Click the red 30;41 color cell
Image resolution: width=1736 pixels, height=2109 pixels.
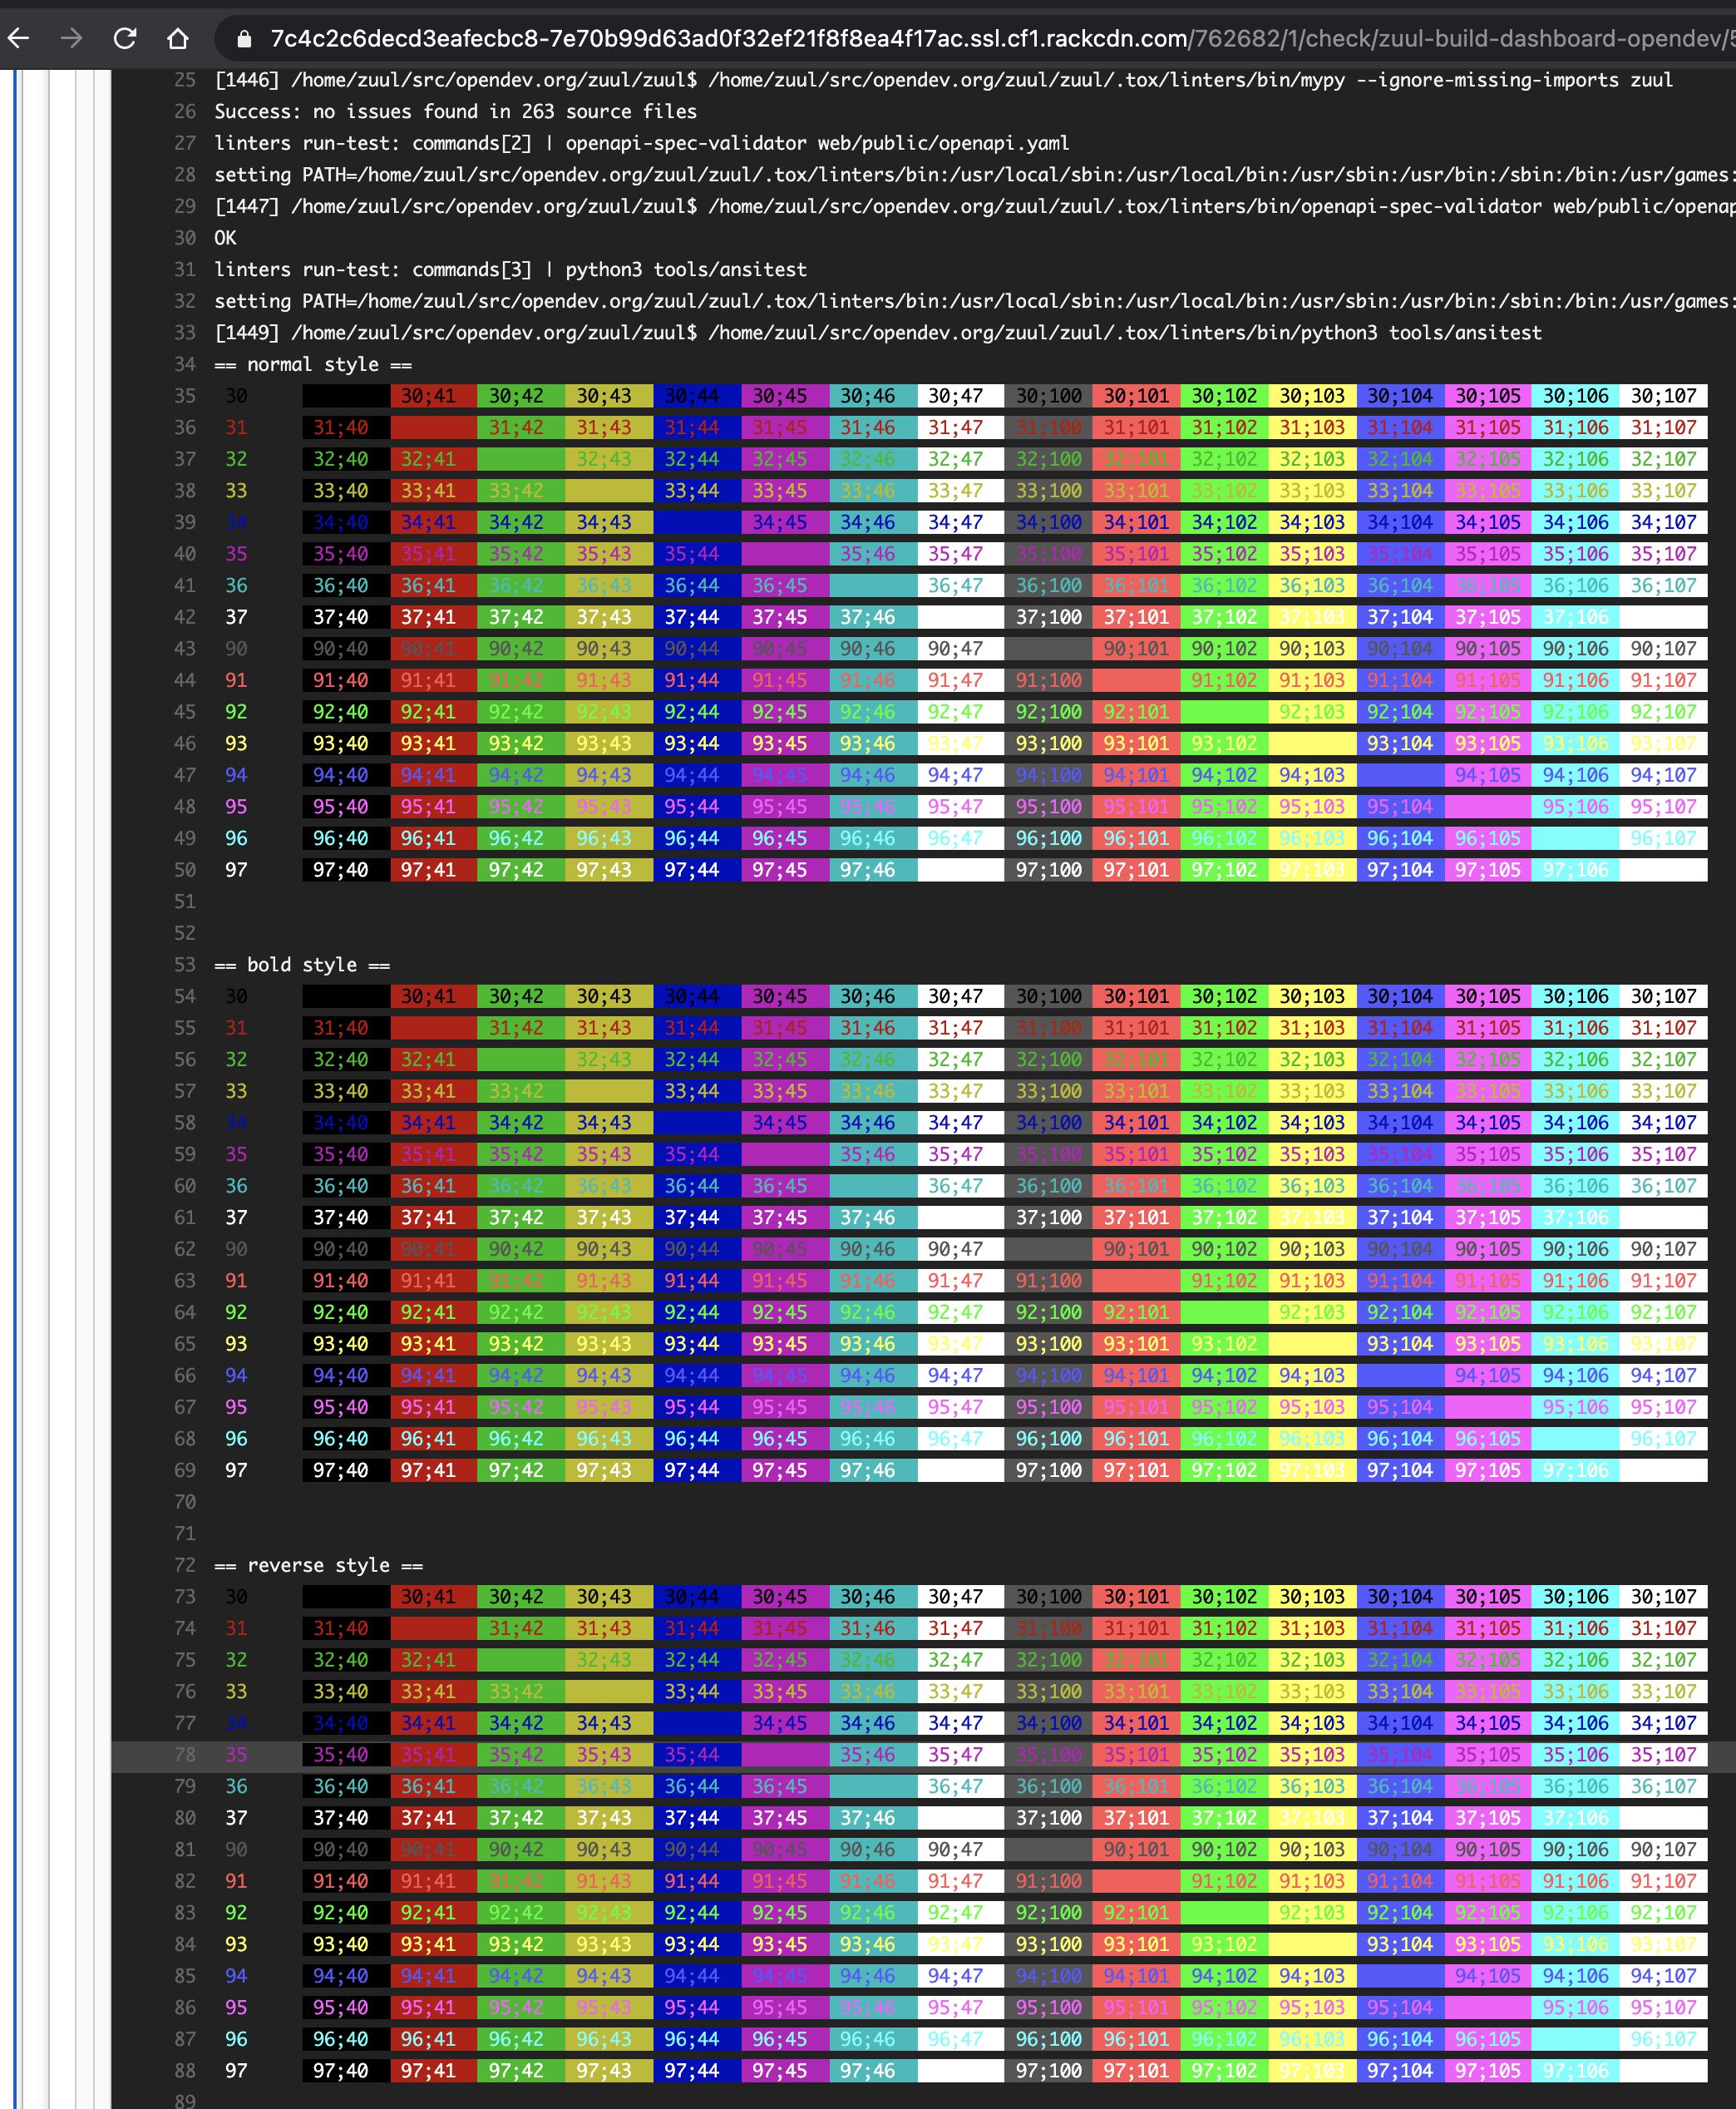(431, 396)
